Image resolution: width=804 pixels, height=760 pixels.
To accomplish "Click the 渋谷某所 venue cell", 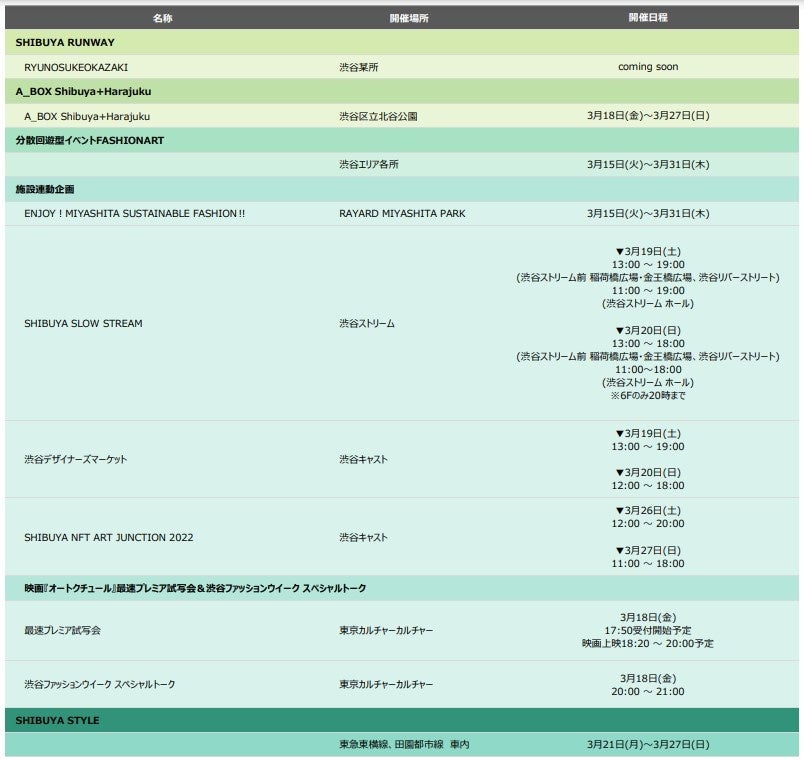I will click(x=358, y=67).
